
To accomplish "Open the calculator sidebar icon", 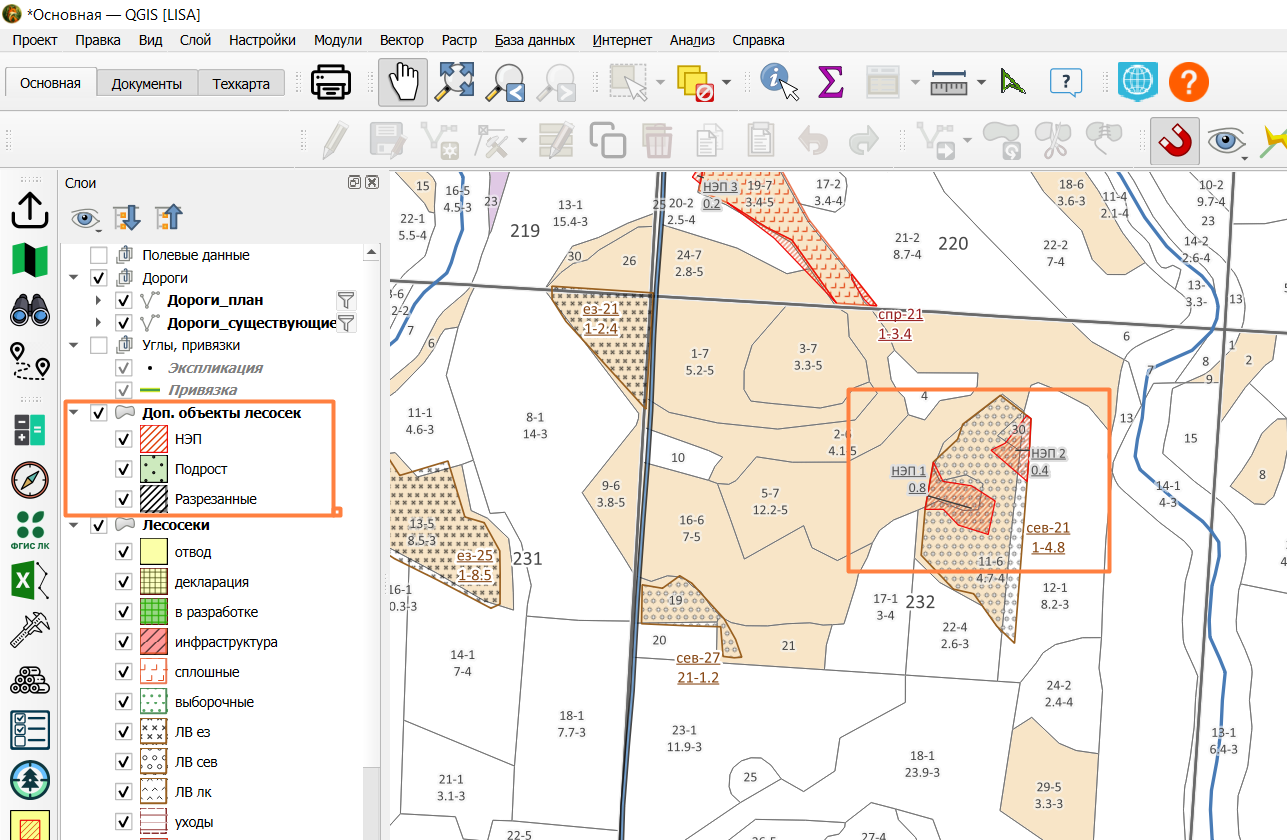I will coord(30,429).
